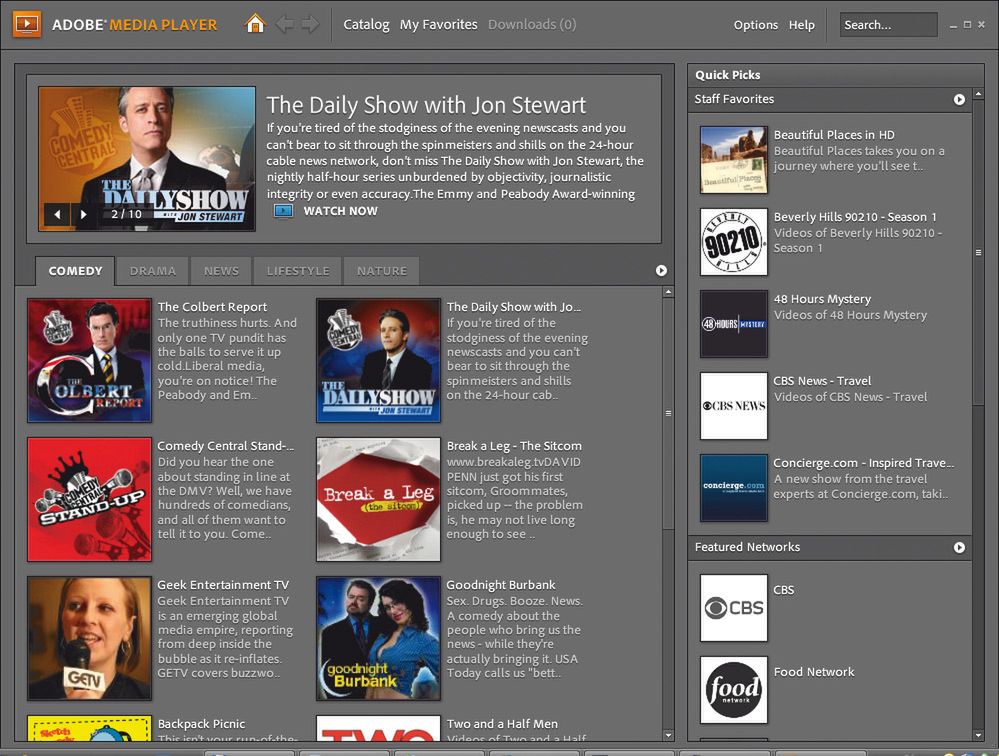
Task: Show next featured show with right arrow
Action: pos(83,214)
